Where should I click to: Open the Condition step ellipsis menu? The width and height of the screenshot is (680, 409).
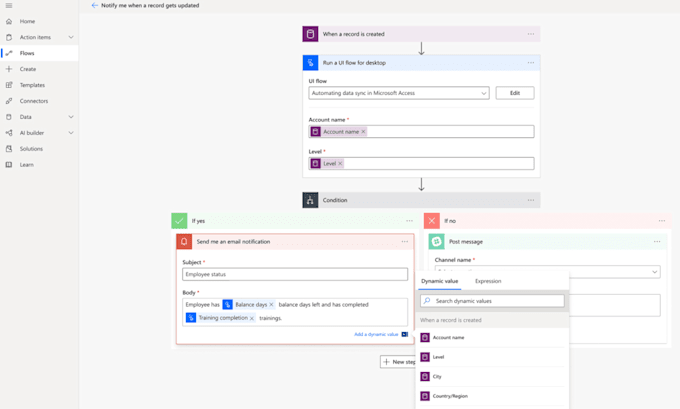tap(531, 200)
